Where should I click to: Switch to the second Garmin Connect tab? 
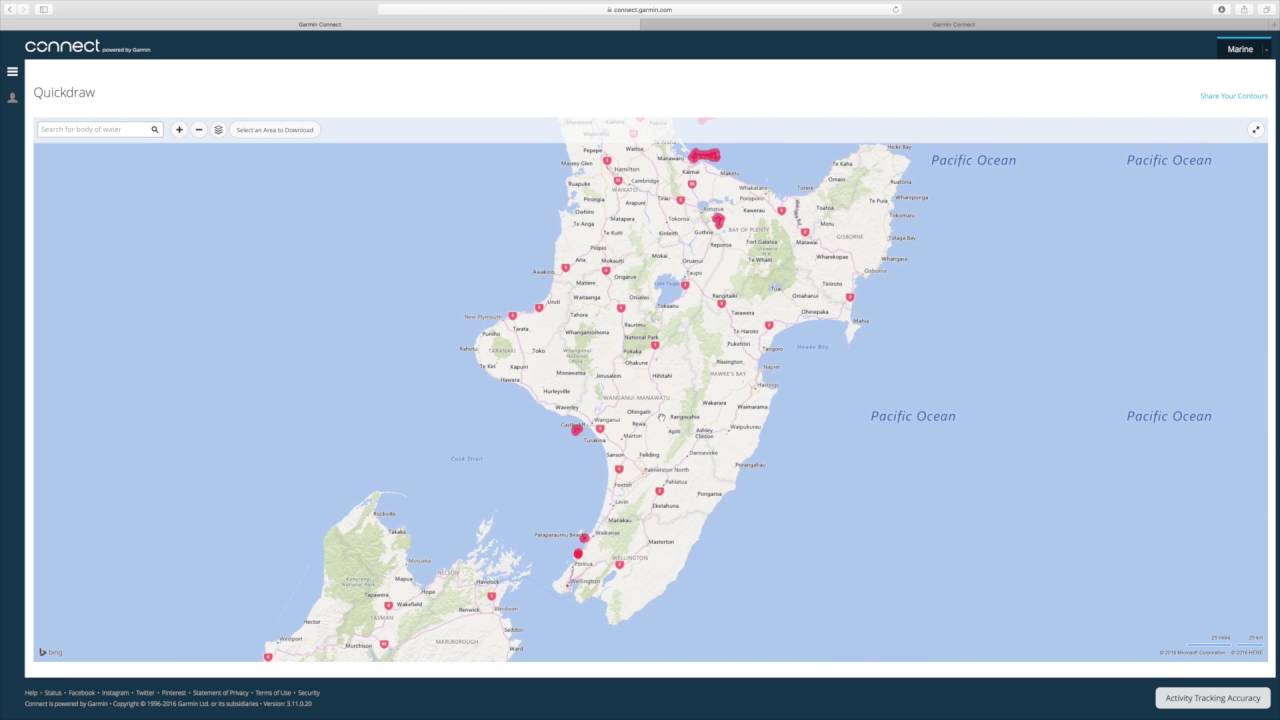pyautogui.click(x=953, y=24)
